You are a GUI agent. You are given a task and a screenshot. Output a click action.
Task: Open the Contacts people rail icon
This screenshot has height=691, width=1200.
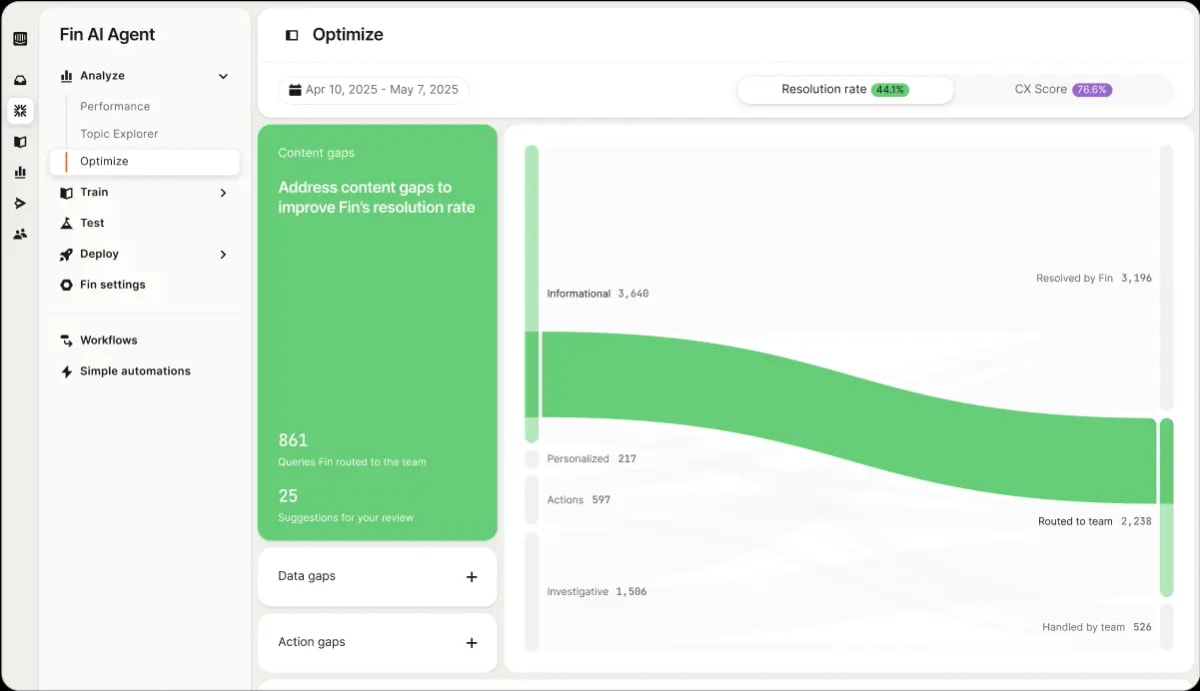20,234
